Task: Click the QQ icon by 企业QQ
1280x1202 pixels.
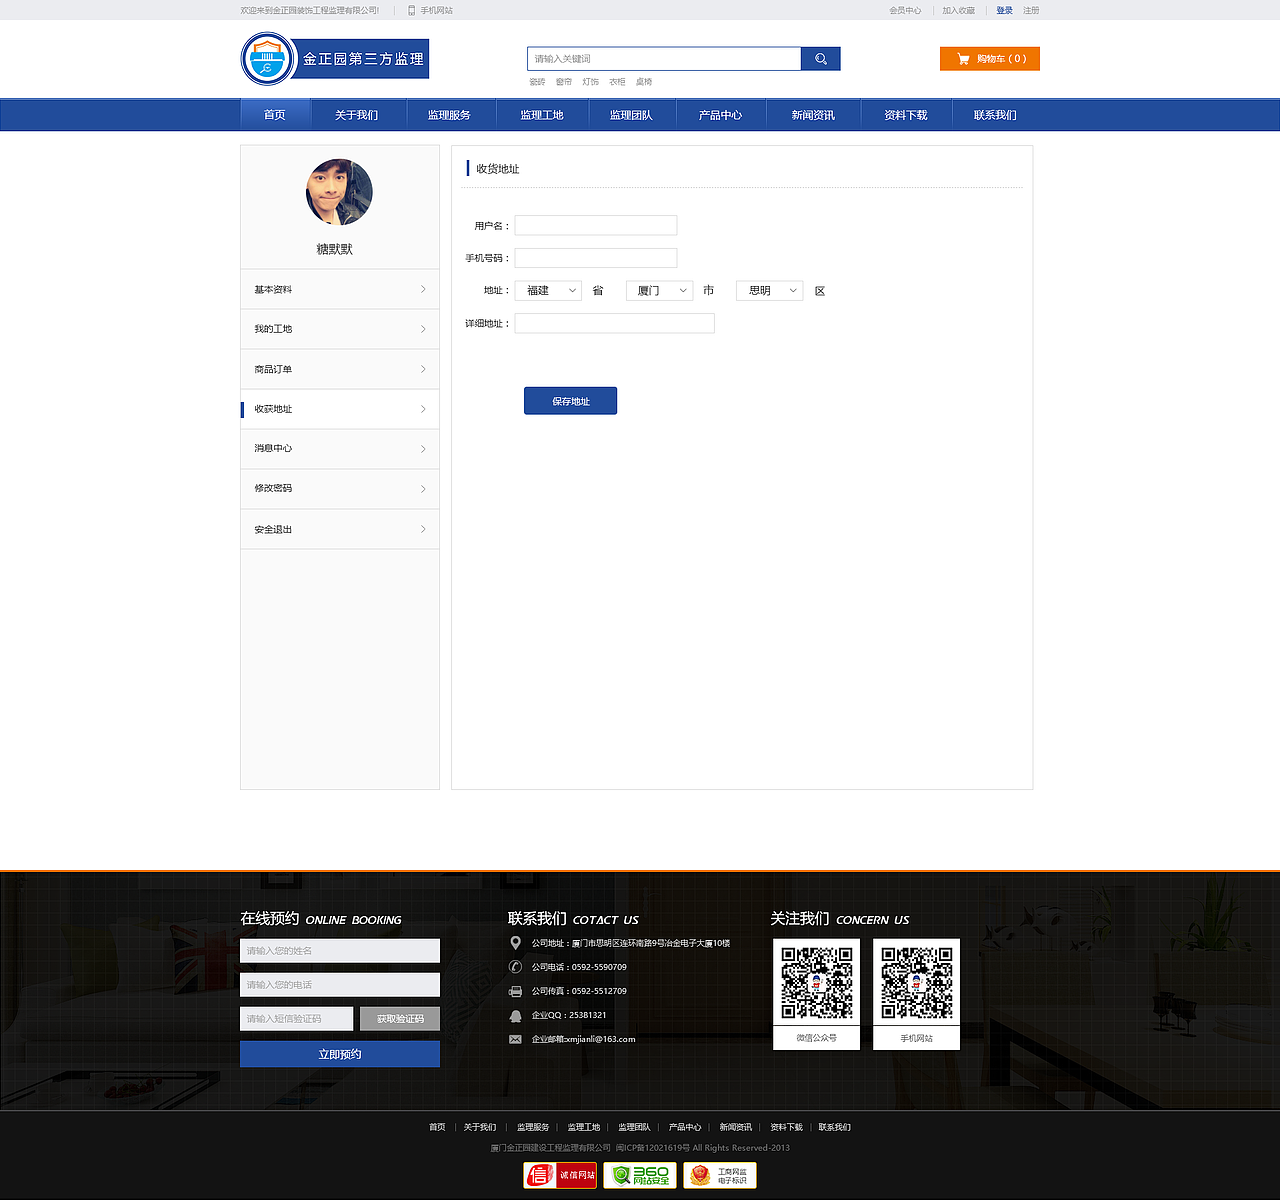Action: coord(515,1015)
